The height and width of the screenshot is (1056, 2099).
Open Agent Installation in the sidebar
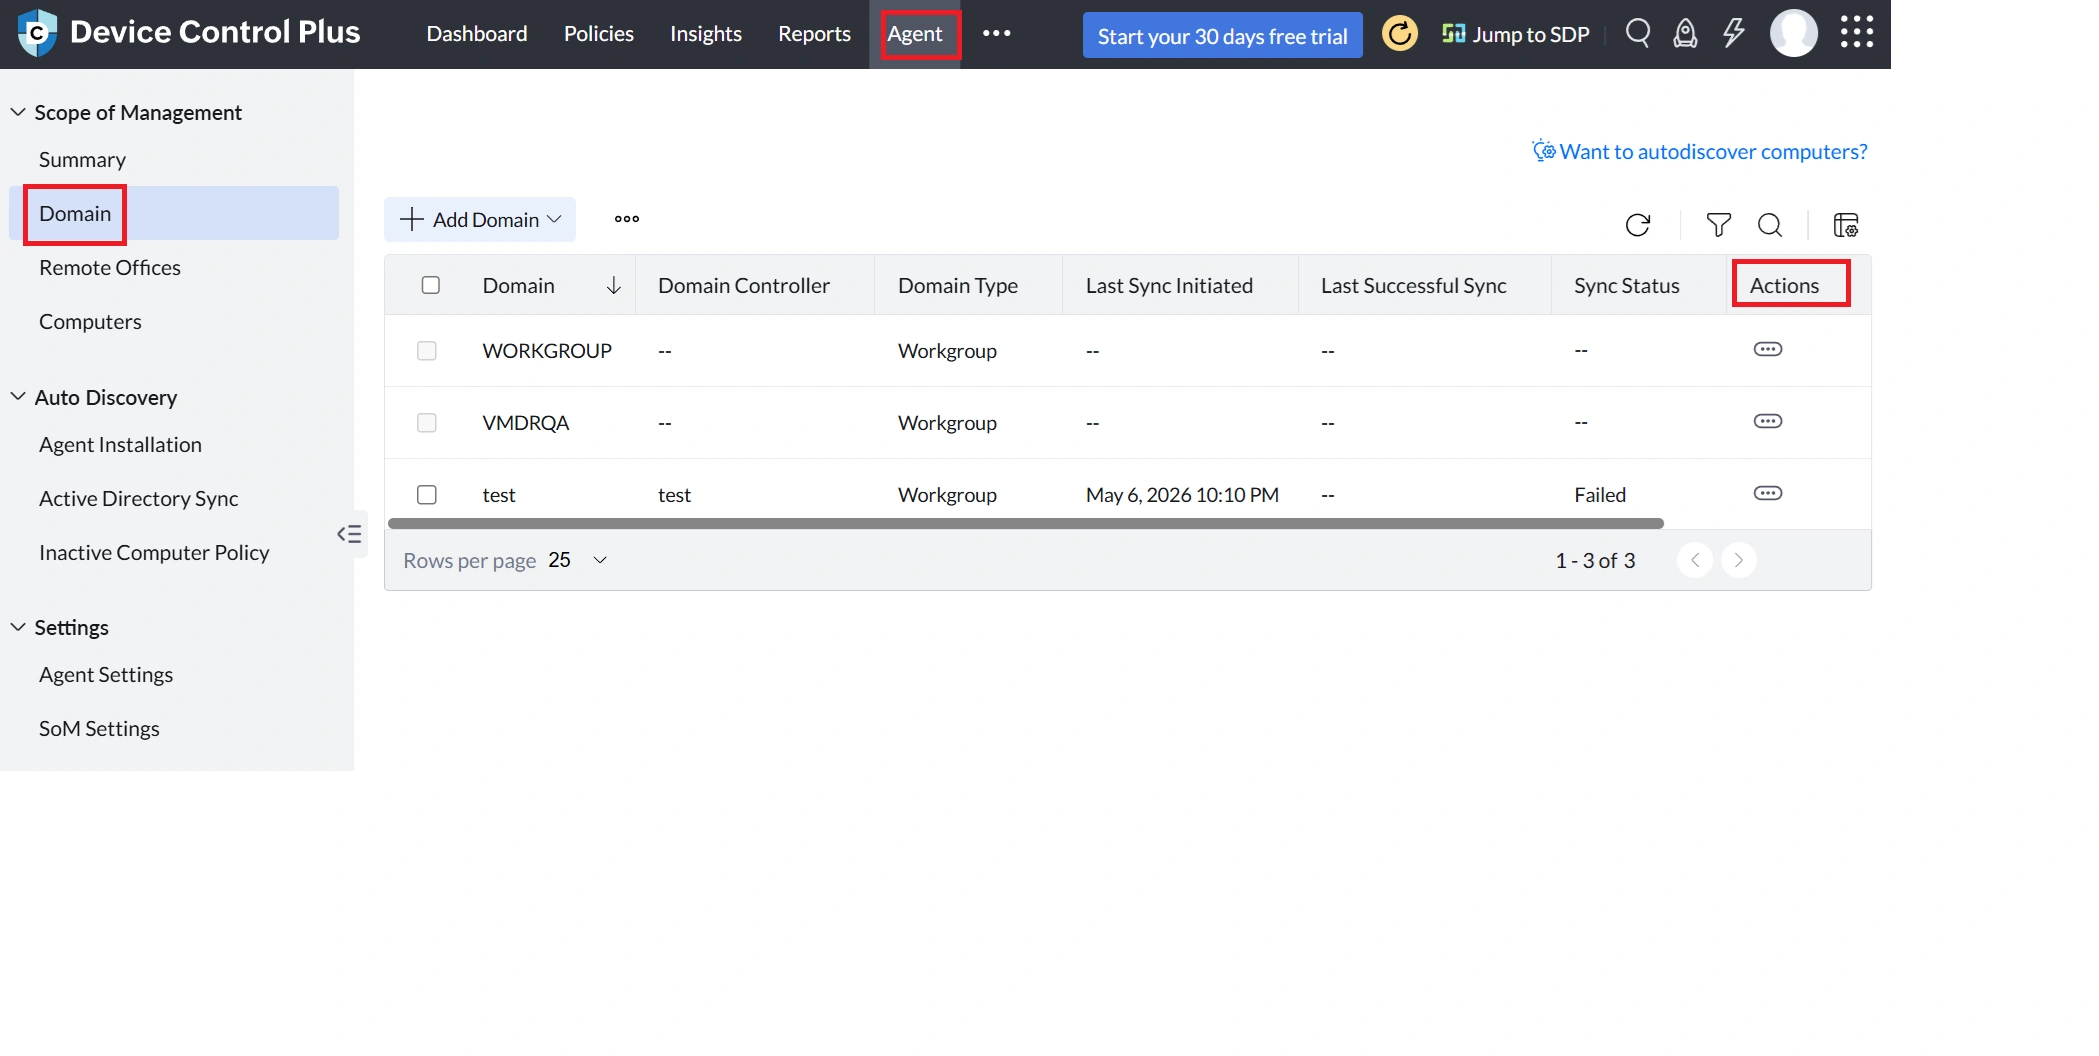click(120, 445)
